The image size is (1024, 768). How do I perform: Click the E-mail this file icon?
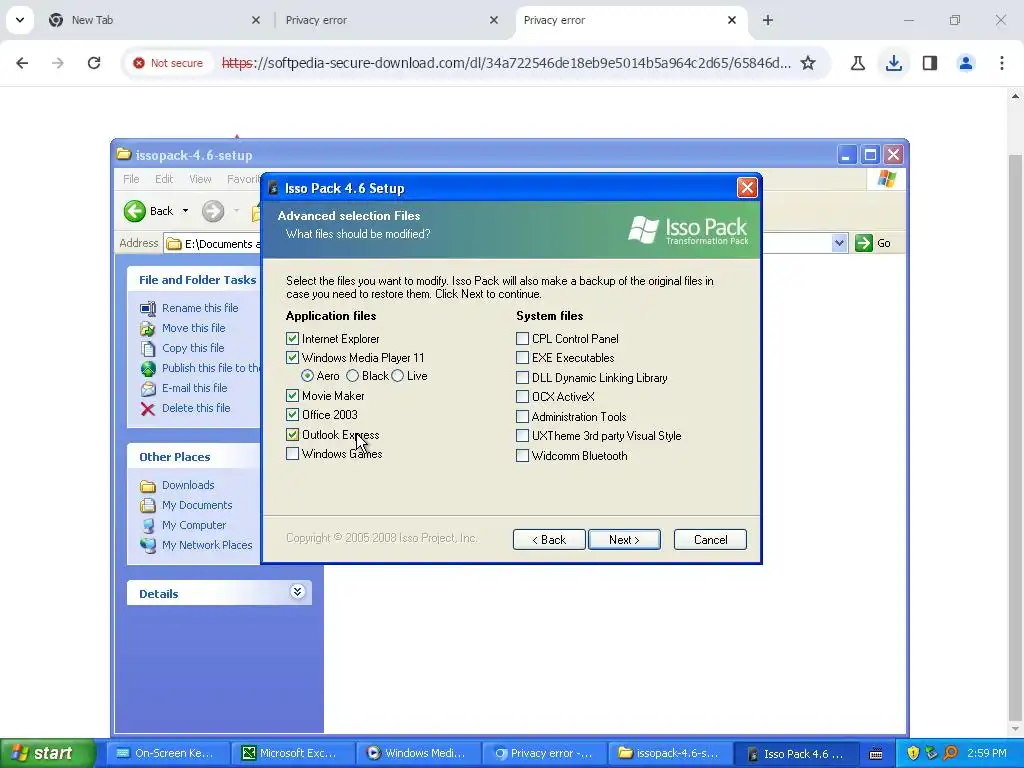tap(148, 389)
